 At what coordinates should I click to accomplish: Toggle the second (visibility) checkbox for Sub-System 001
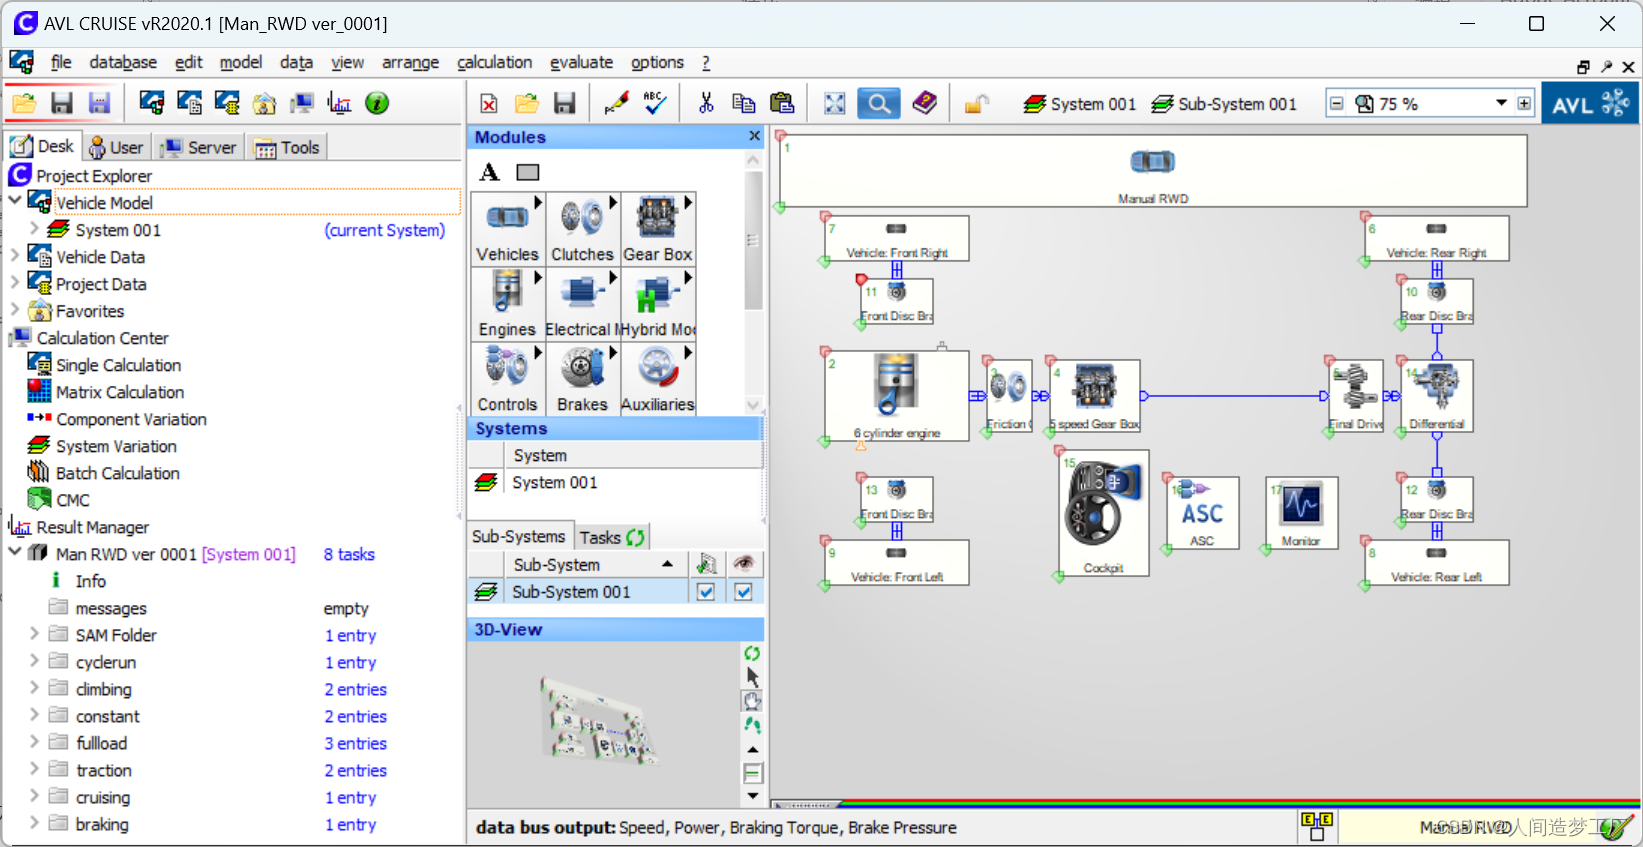tap(743, 592)
